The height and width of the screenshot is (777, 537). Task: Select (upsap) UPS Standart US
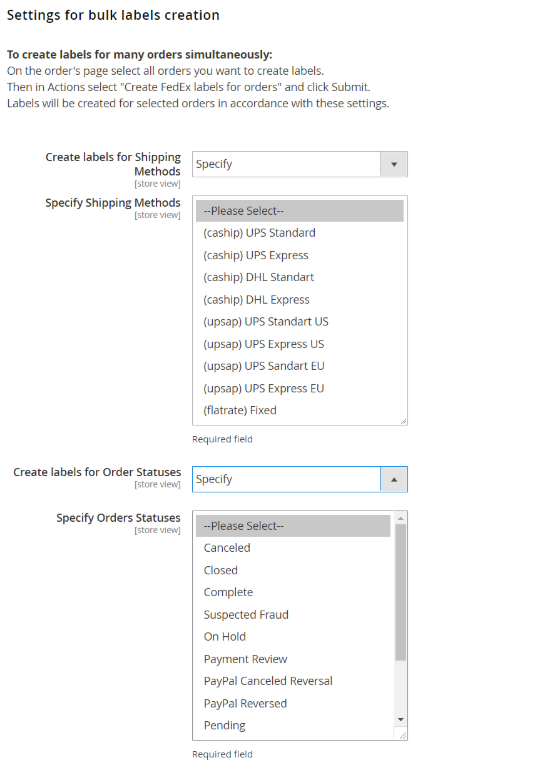click(300, 322)
